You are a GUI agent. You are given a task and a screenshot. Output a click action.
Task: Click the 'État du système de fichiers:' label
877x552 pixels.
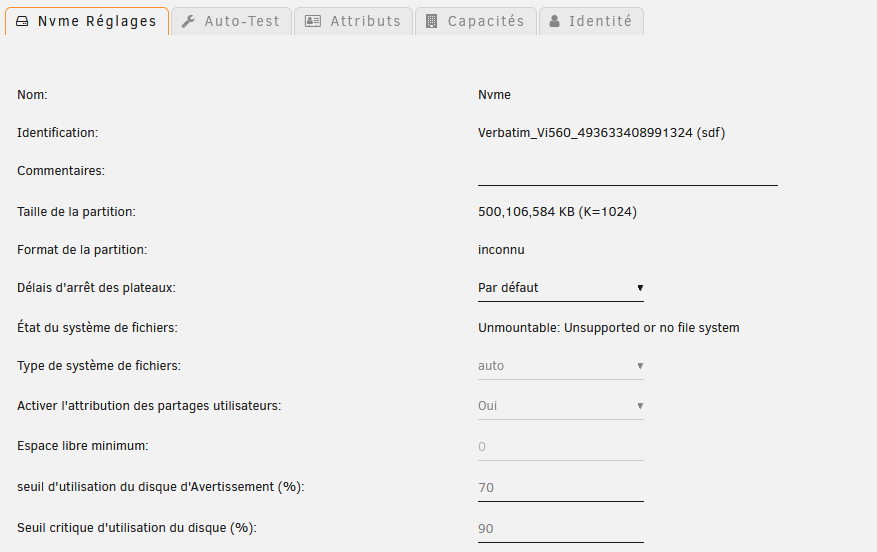pyautogui.click(x=97, y=328)
